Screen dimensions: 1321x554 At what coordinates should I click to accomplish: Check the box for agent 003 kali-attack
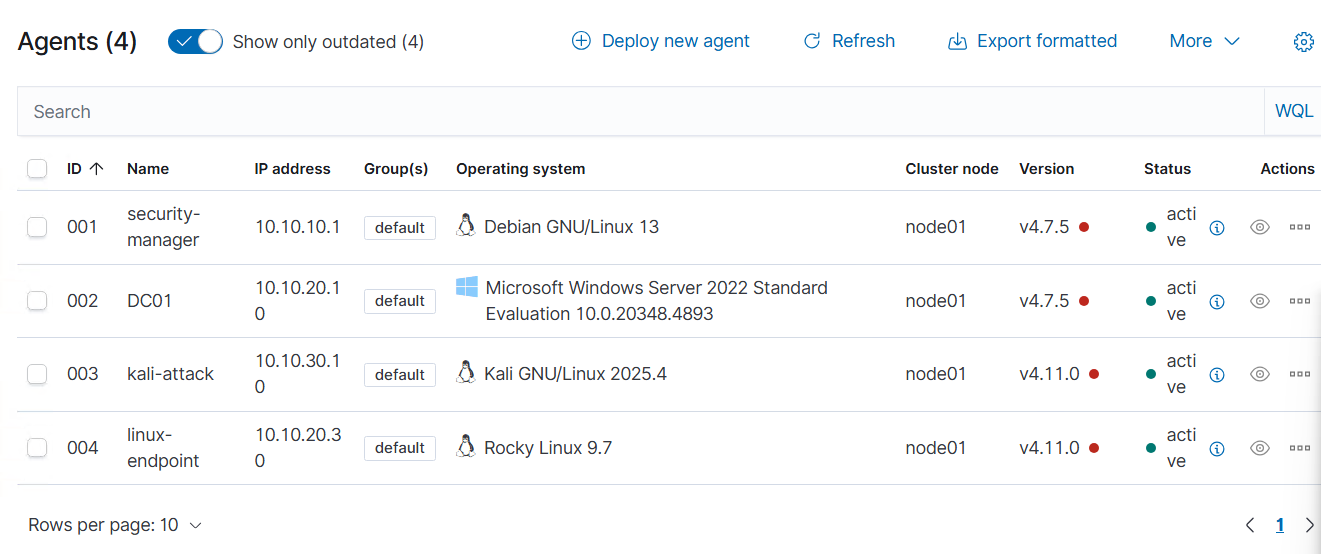pos(37,374)
